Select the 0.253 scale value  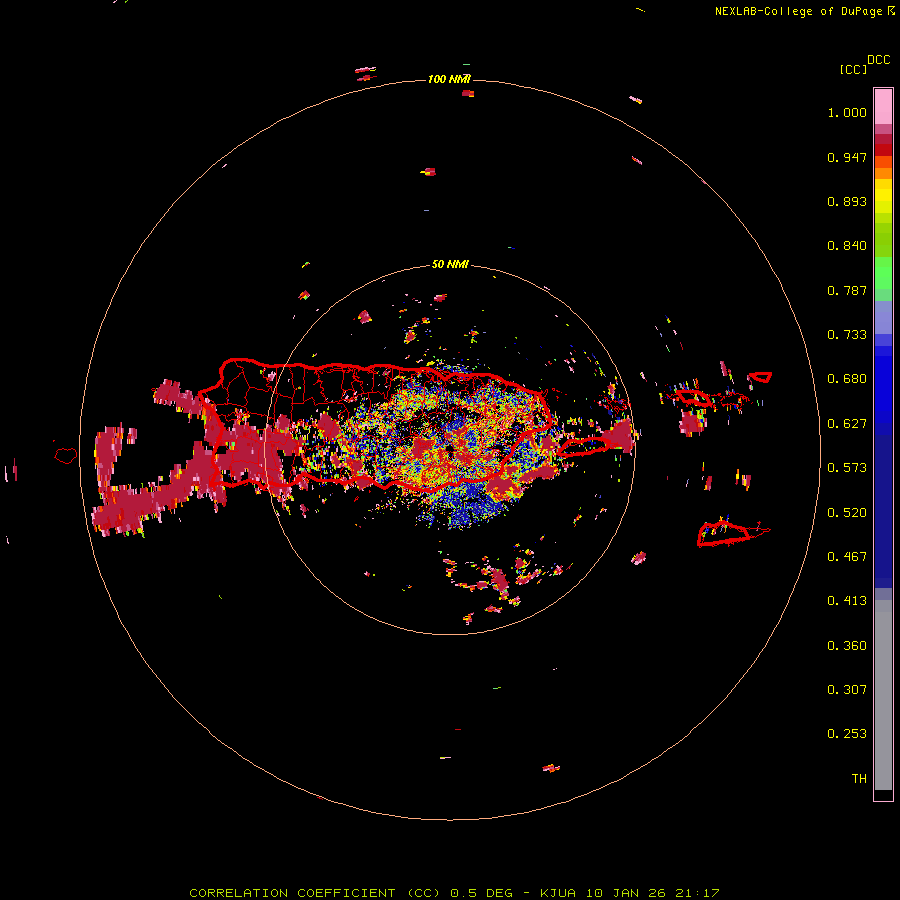pos(847,734)
